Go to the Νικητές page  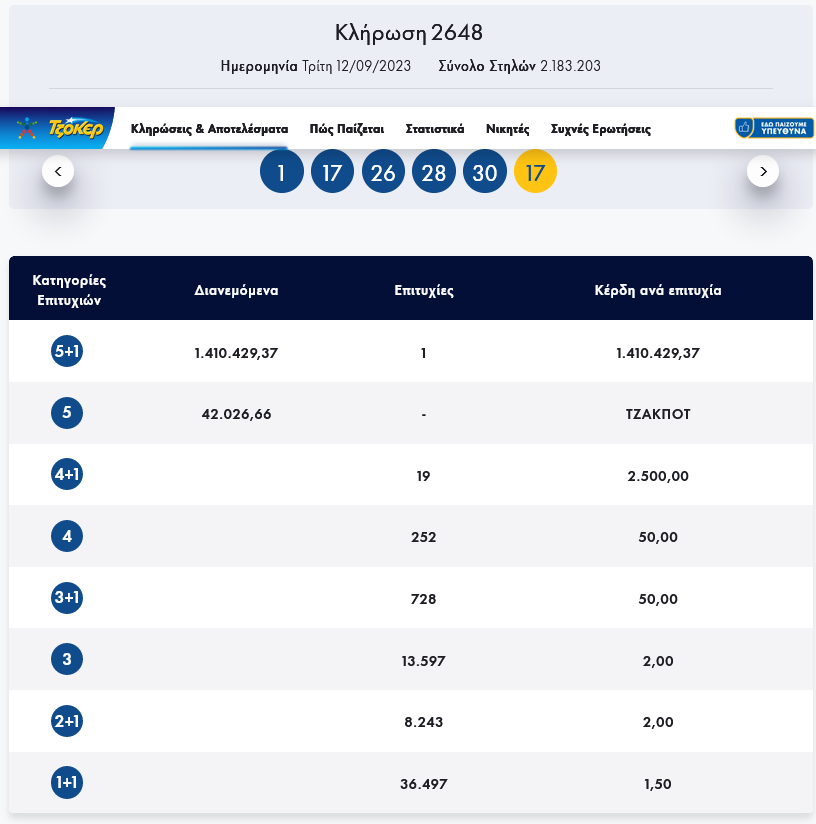(x=507, y=129)
